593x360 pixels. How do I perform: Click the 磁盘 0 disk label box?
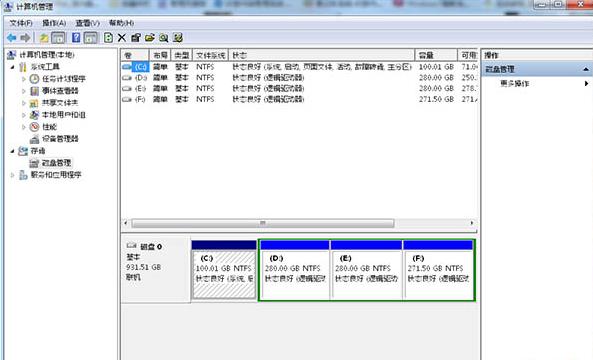[156, 270]
